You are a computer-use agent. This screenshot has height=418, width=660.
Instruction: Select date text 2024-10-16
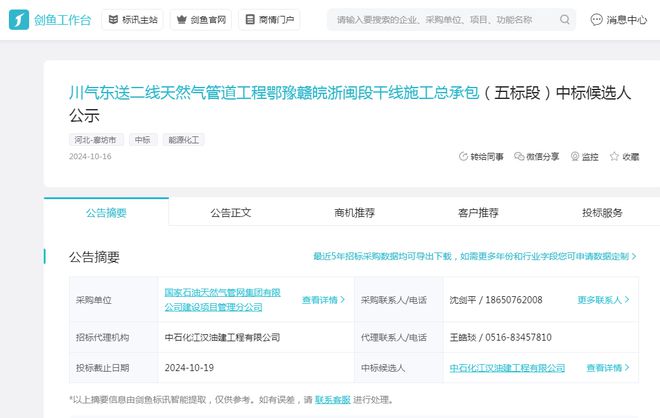click(90, 157)
